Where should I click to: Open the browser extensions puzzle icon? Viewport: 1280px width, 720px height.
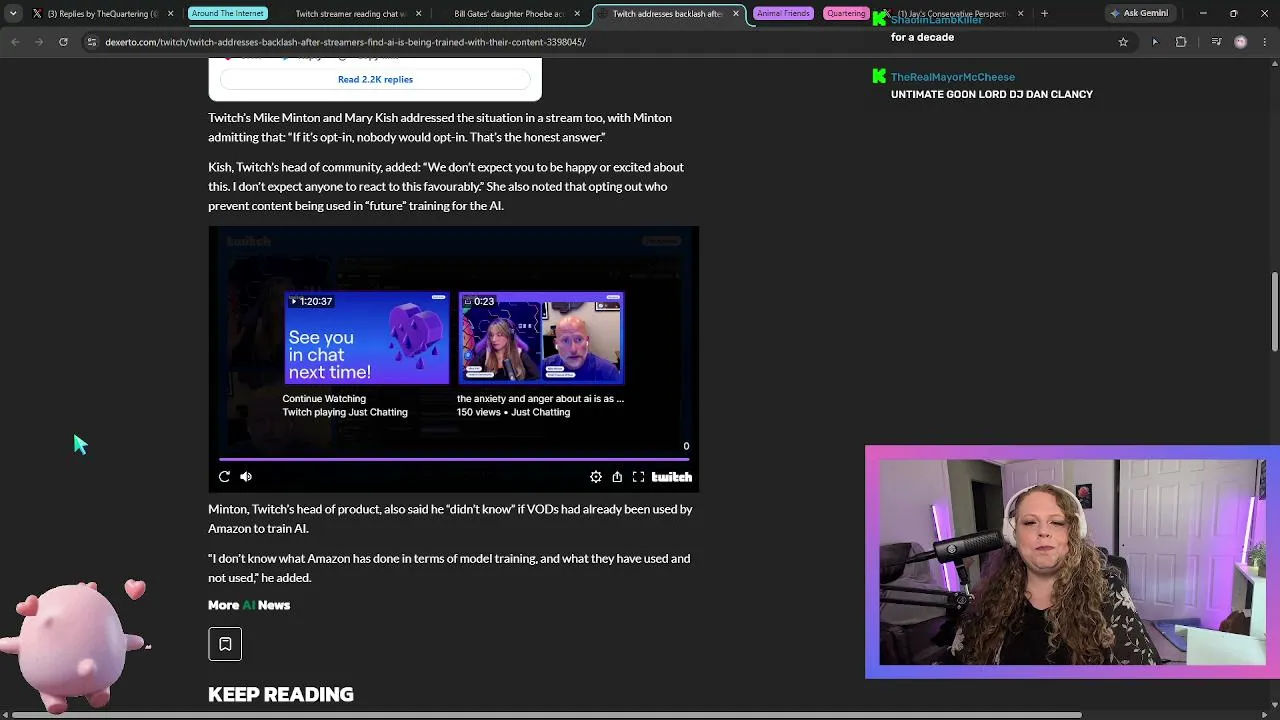tap(1181, 42)
